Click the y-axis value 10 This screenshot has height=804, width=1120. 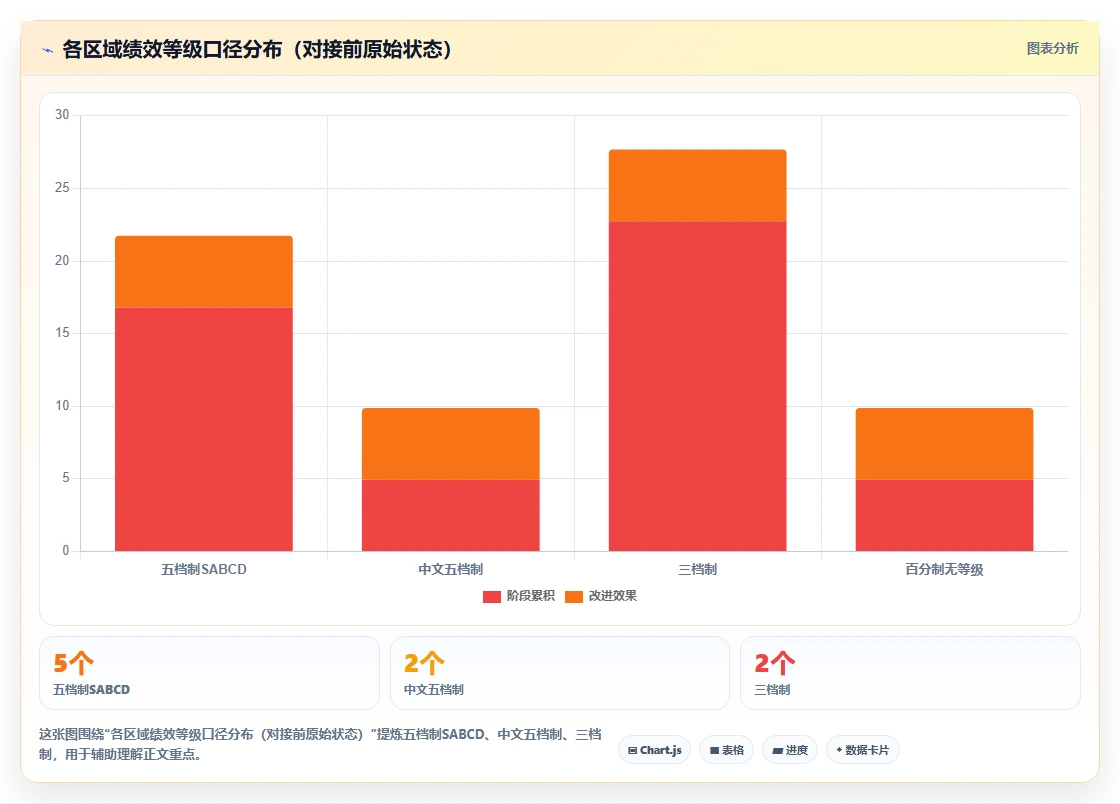coord(62,406)
